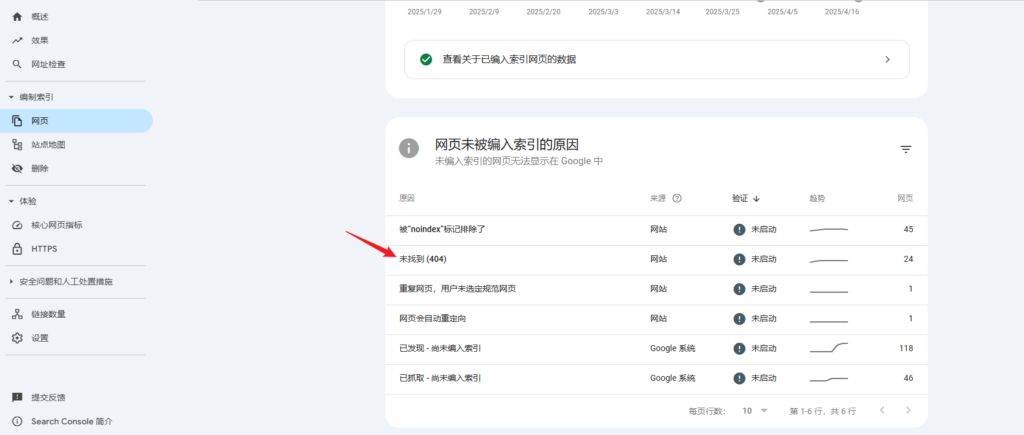
Task: Click the green checkmark icon in indexed data card
Action: [x=426, y=59]
